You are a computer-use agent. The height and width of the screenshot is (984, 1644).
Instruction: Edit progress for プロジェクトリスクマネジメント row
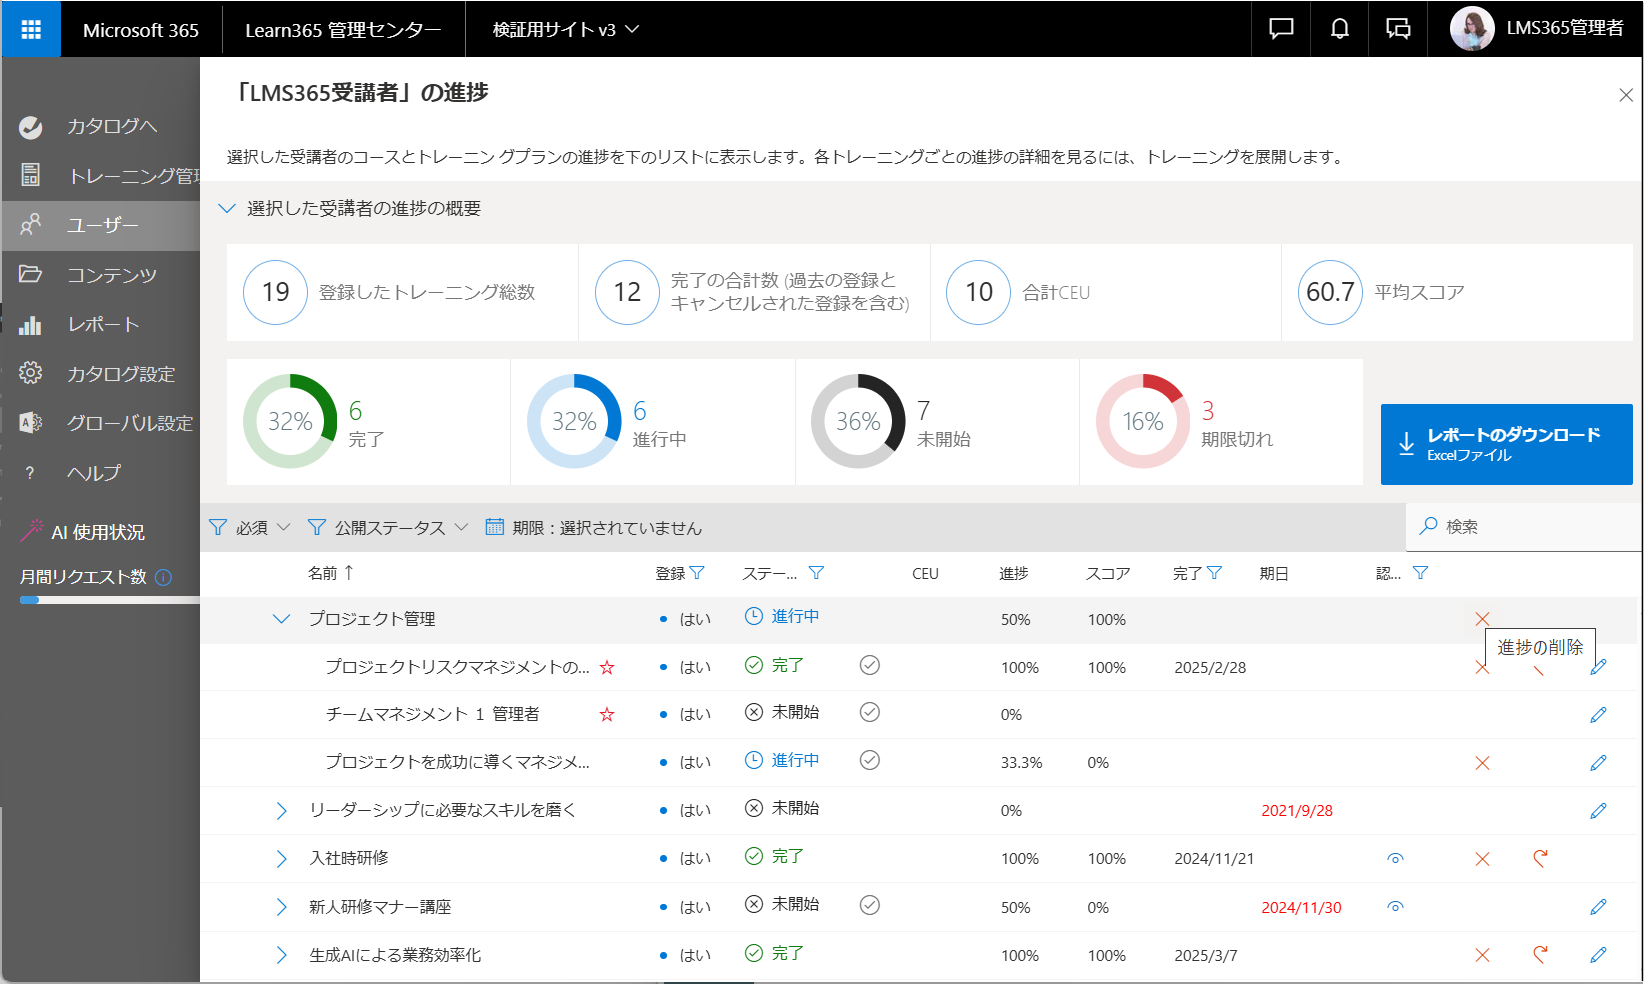[x=1598, y=667]
